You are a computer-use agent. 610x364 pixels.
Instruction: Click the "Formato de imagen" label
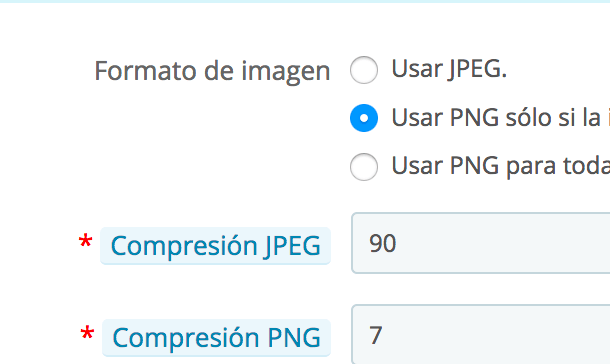212,71
